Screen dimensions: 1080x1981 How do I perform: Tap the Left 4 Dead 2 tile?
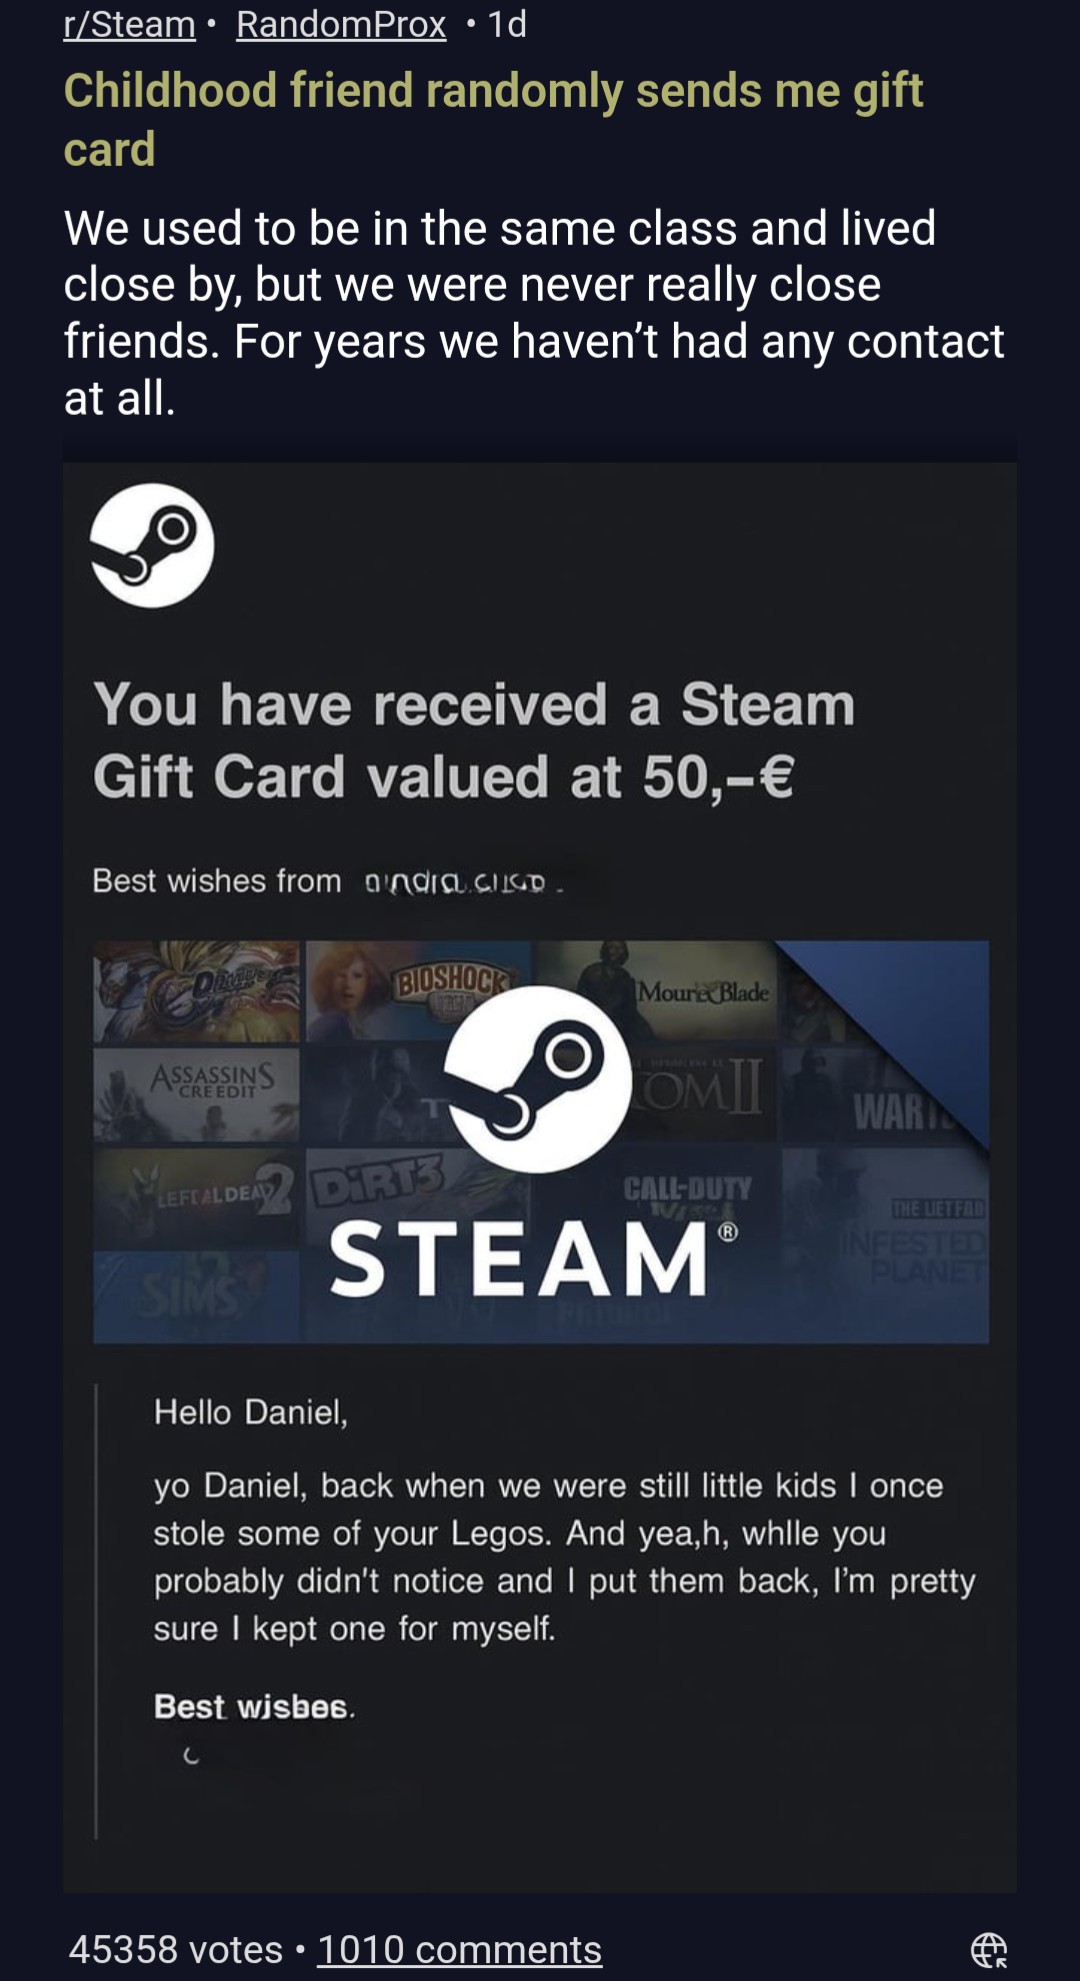(196, 1194)
